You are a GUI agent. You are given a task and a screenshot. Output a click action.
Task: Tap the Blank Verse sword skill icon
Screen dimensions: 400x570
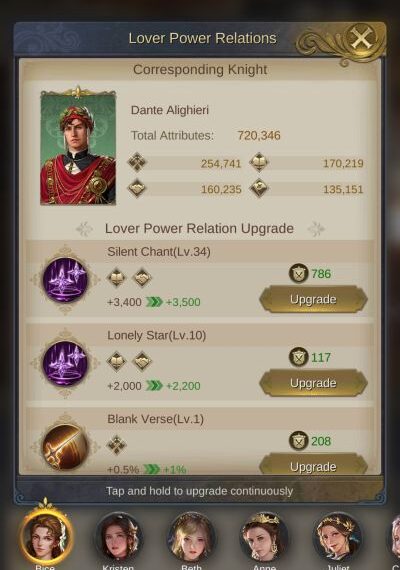pos(65,447)
